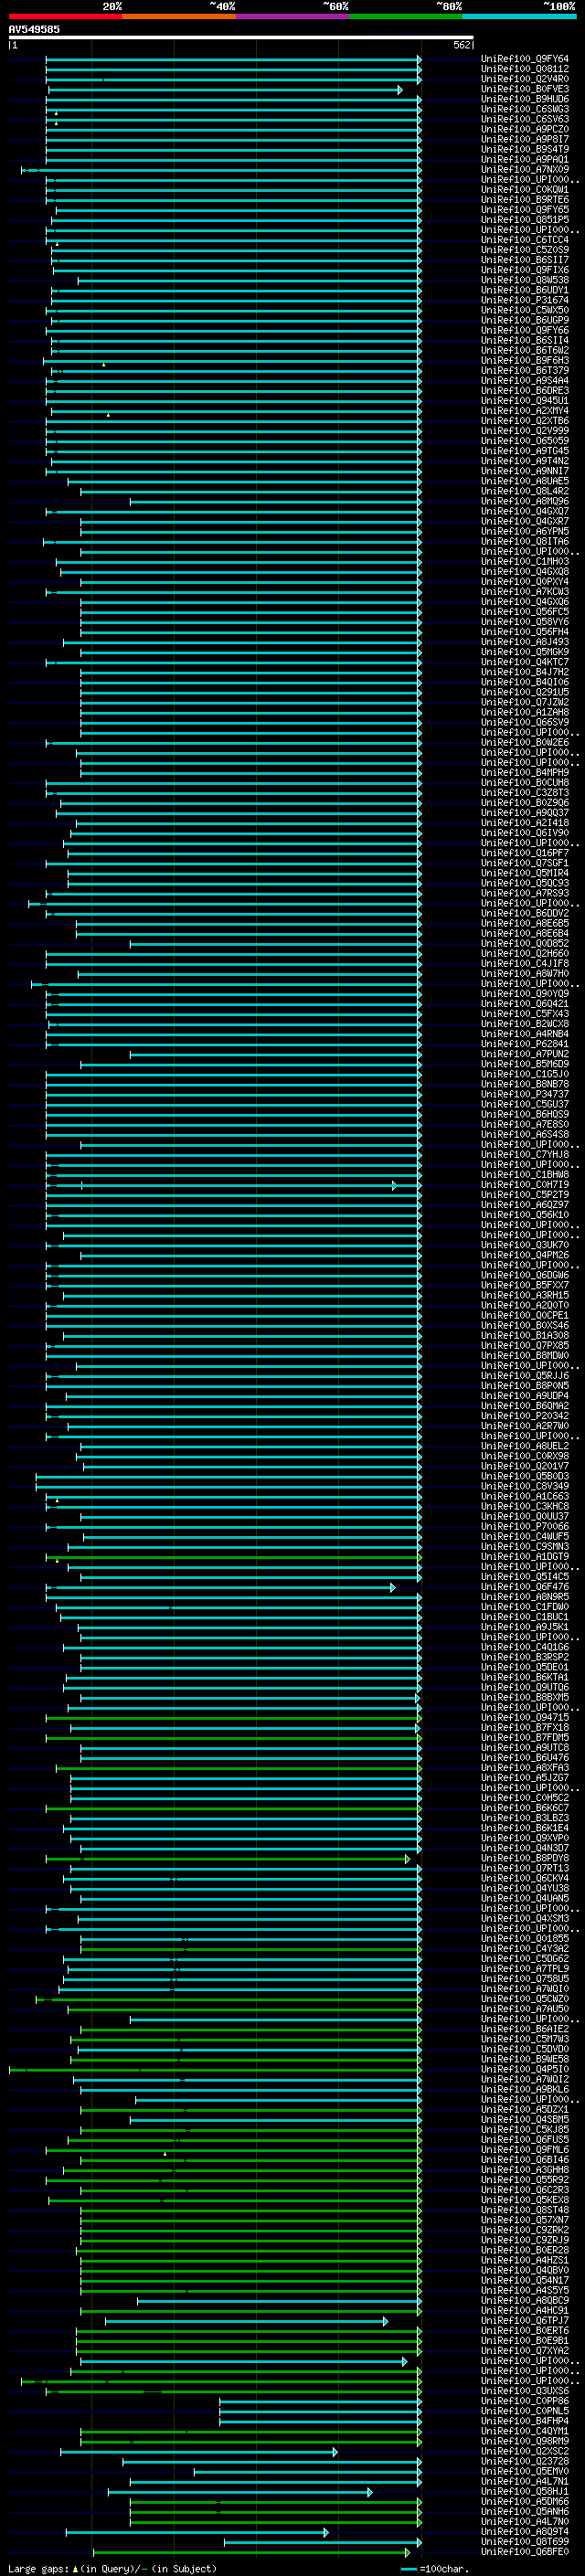
Task: Select hit UniRef100_Q56K10
Action: click(525, 1215)
